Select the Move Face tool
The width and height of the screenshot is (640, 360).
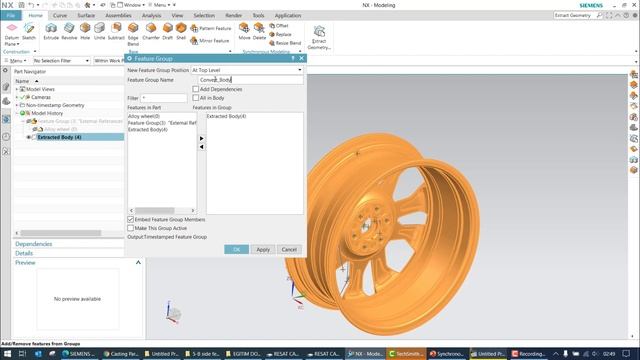[244, 32]
